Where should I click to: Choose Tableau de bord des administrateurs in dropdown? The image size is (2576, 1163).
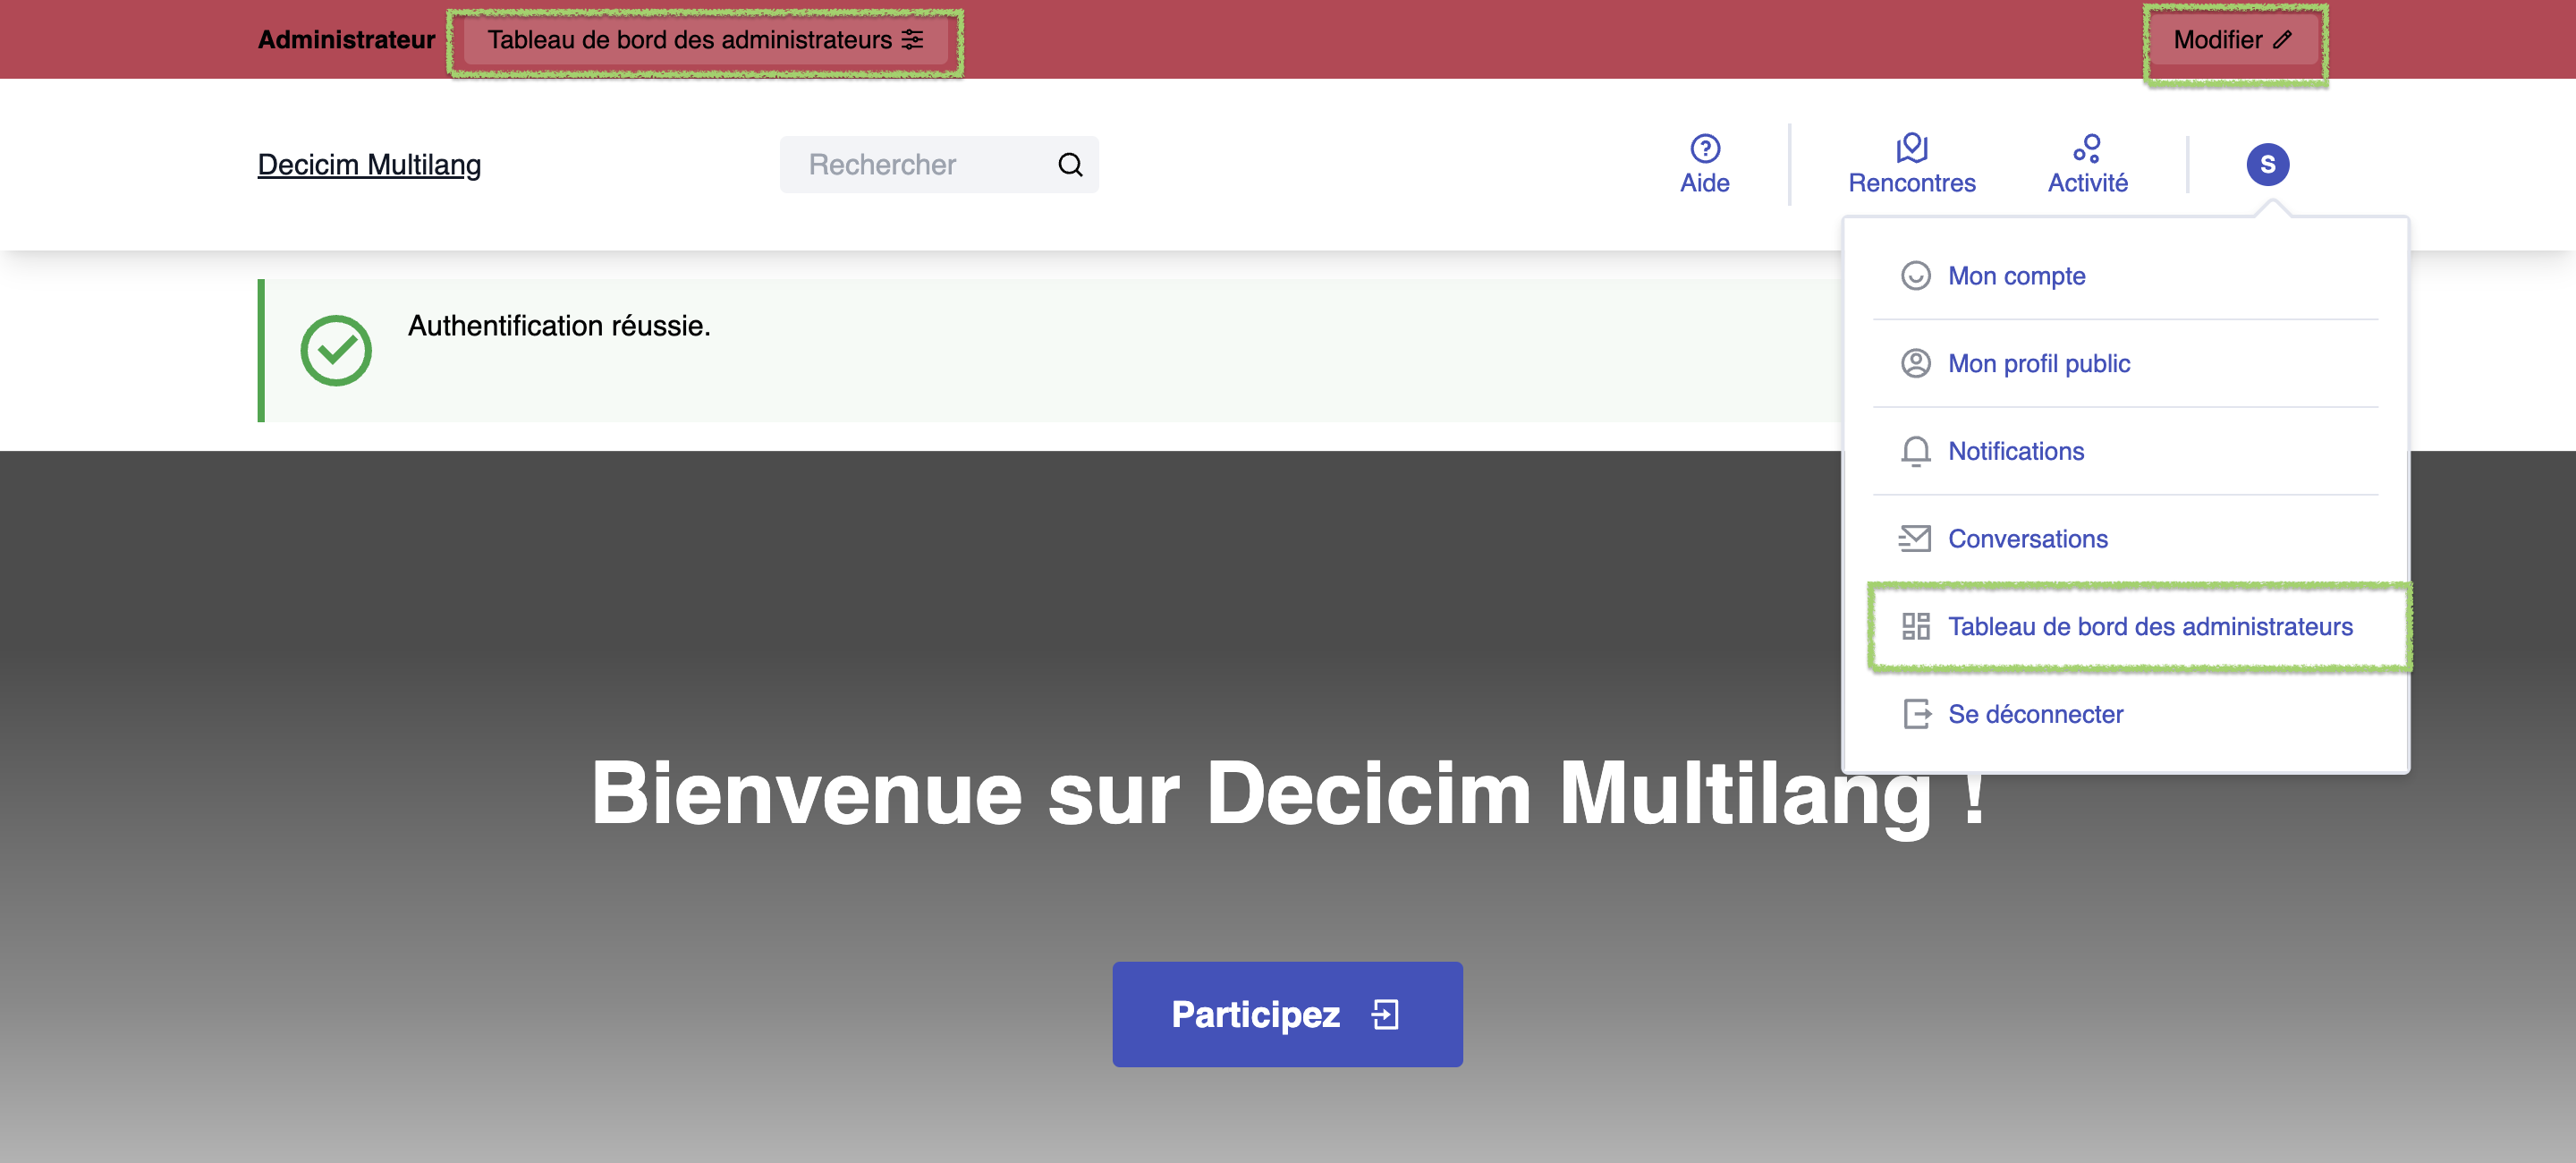pyautogui.click(x=2149, y=627)
